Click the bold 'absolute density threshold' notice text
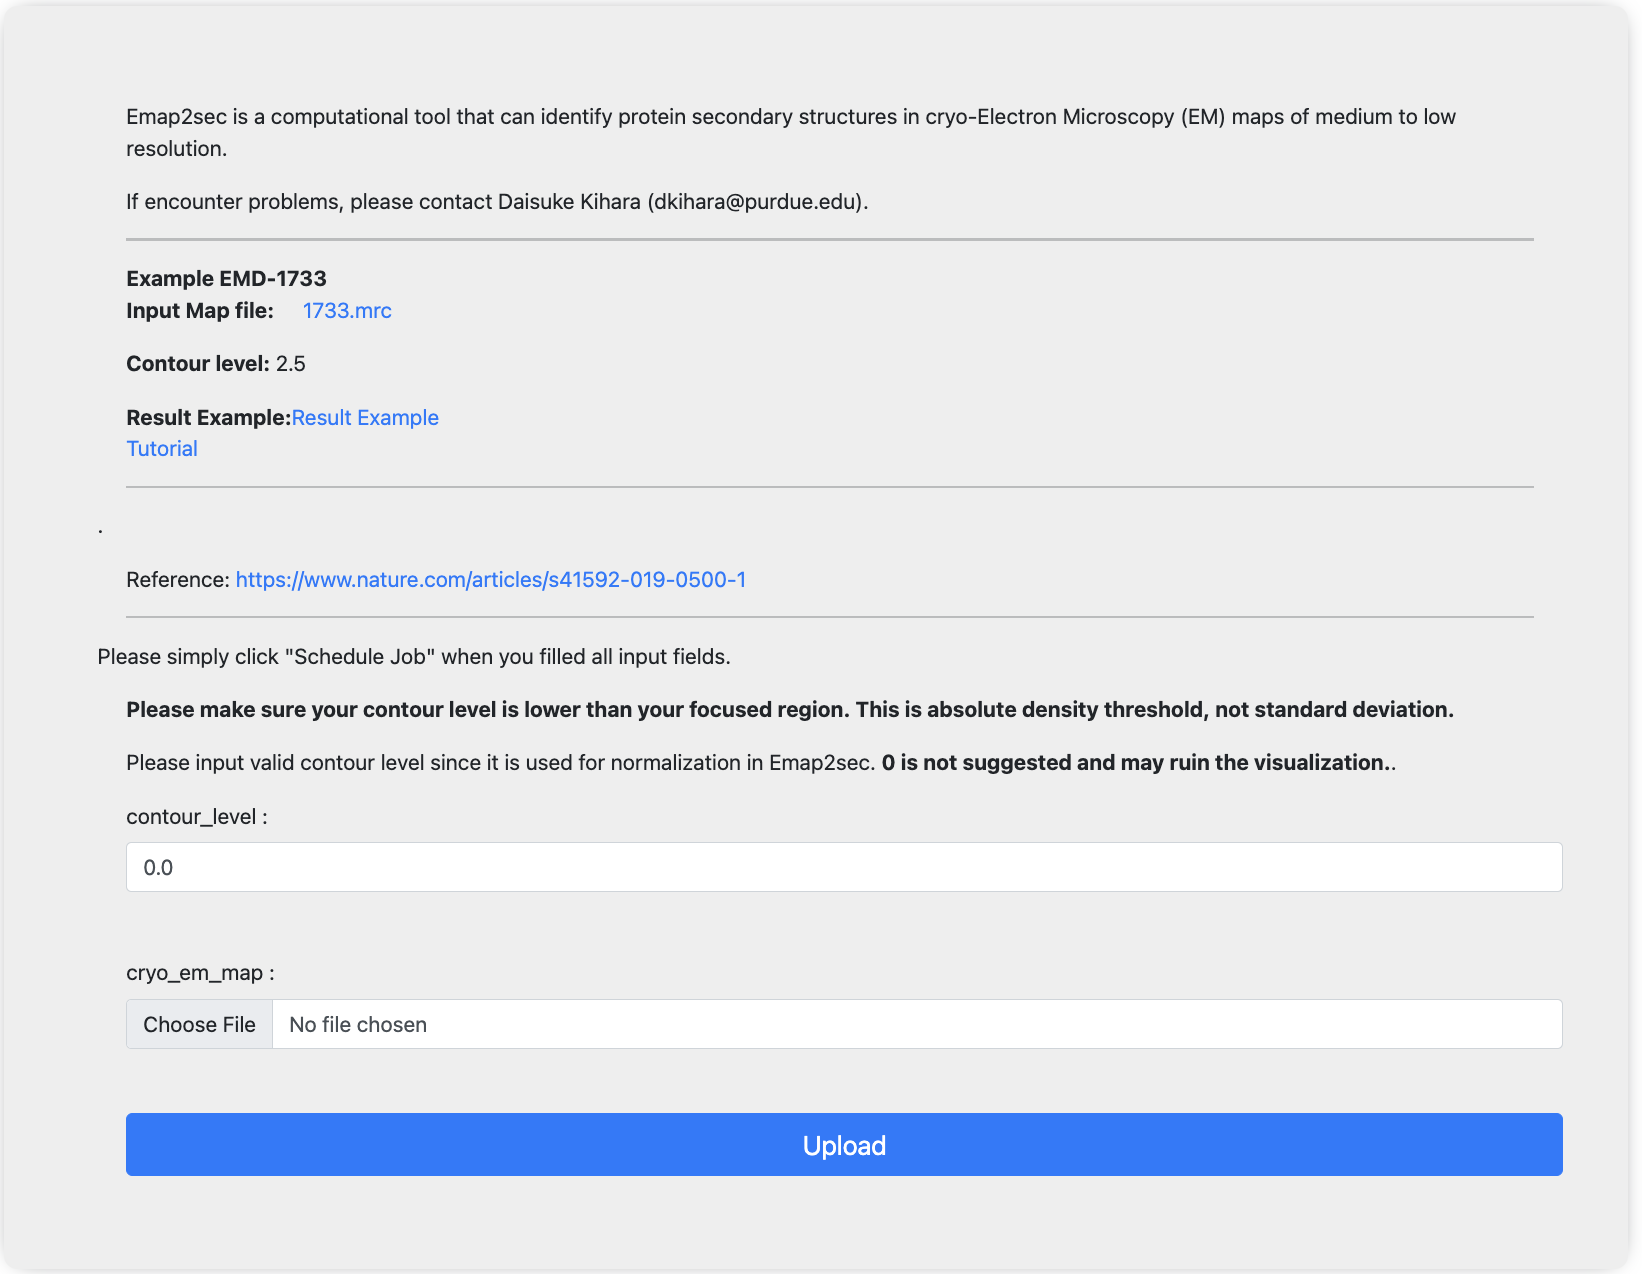The width and height of the screenshot is (1642, 1274). tap(790, 710)
